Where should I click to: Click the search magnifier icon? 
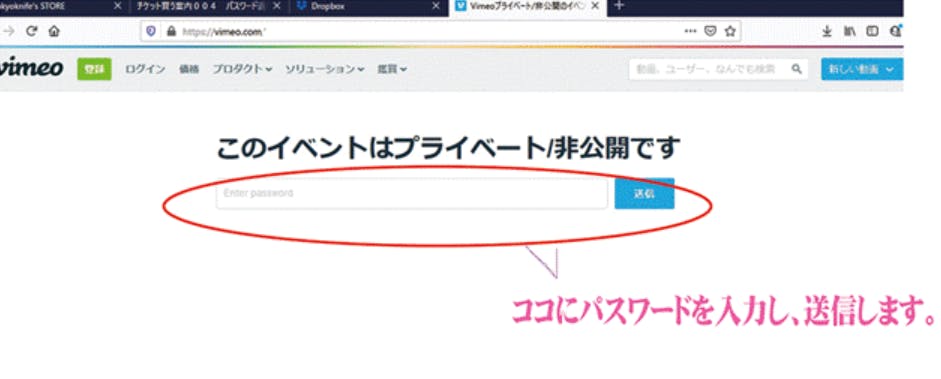tap(796, 69)
